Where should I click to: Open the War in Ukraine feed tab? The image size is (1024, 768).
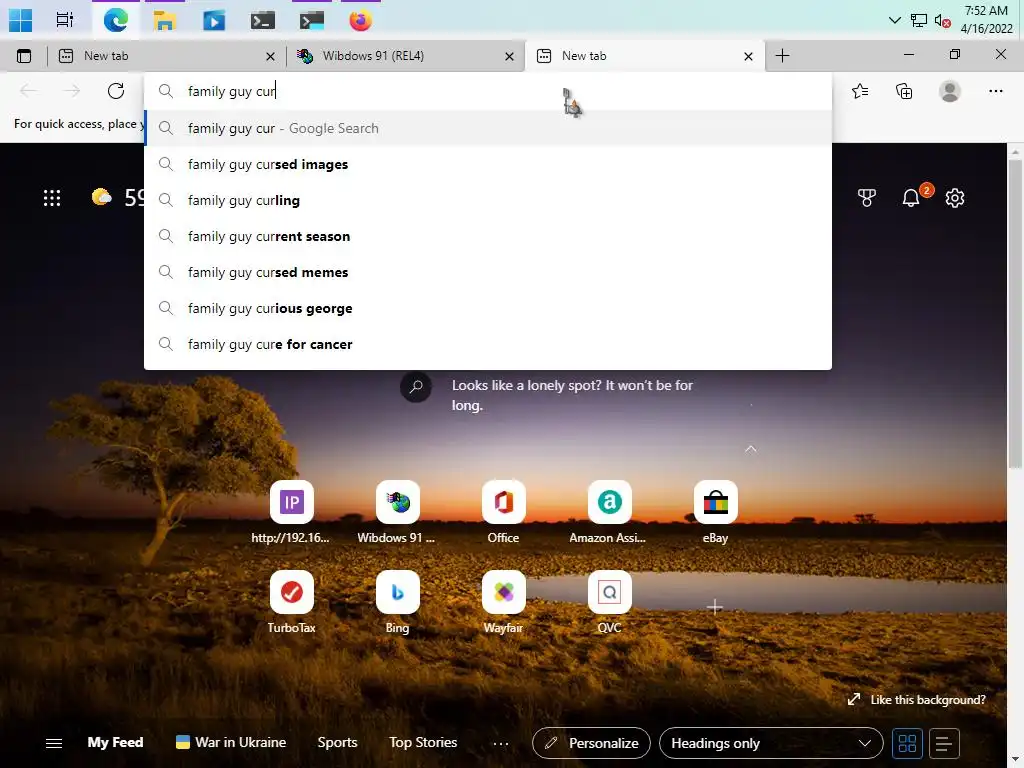231,743
